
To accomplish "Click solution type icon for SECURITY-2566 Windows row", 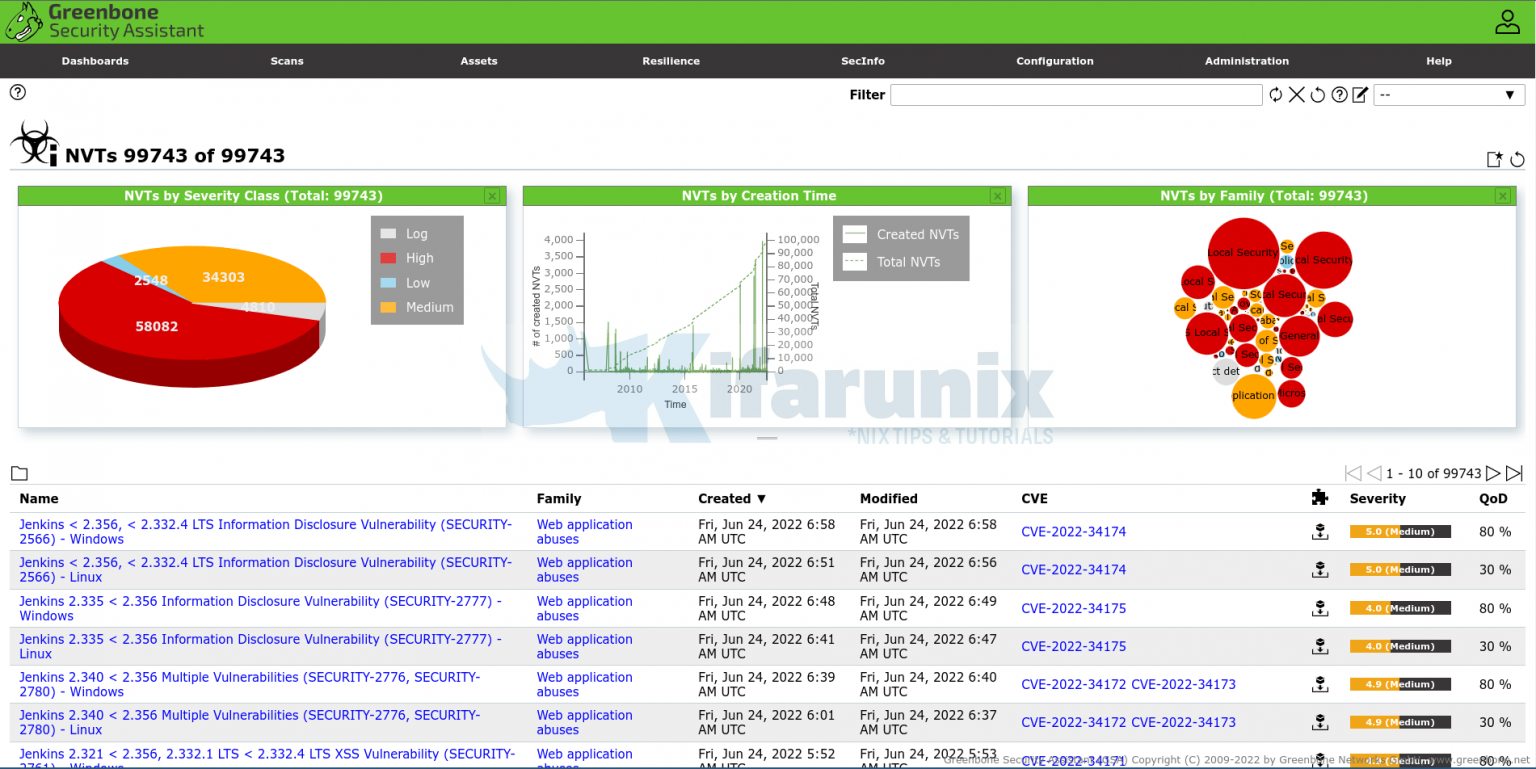I will coord(1320,532).
